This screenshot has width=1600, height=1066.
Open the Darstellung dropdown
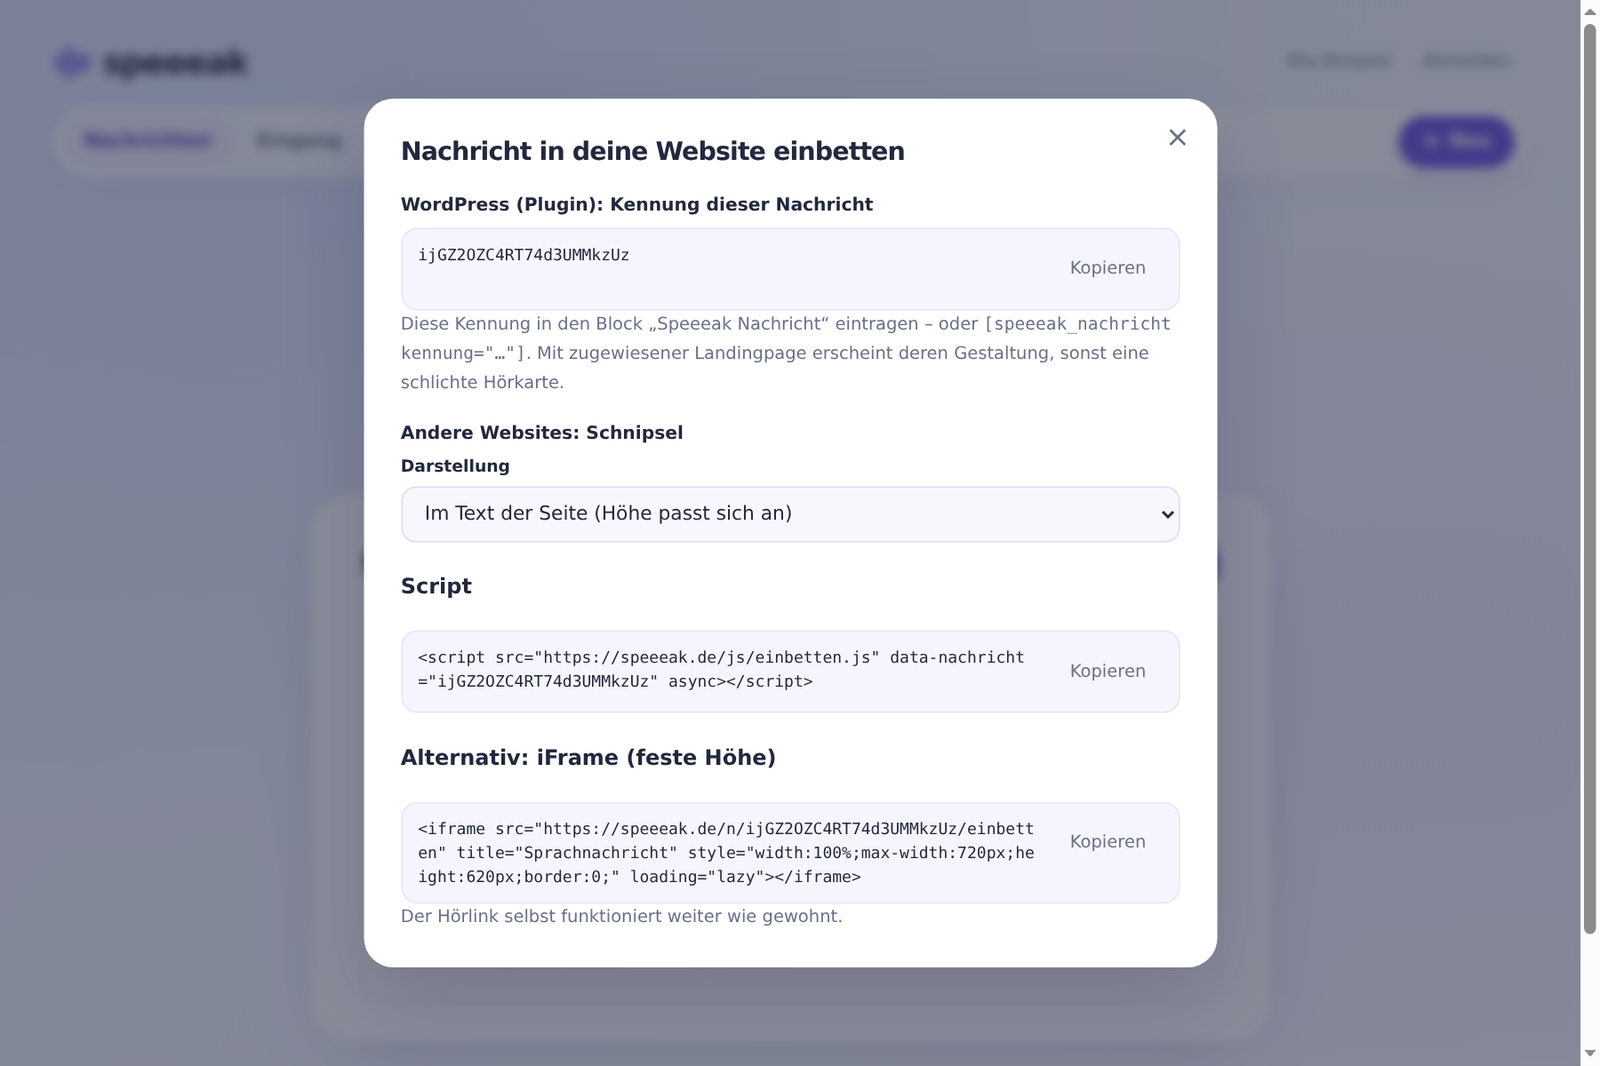[790, 514]
